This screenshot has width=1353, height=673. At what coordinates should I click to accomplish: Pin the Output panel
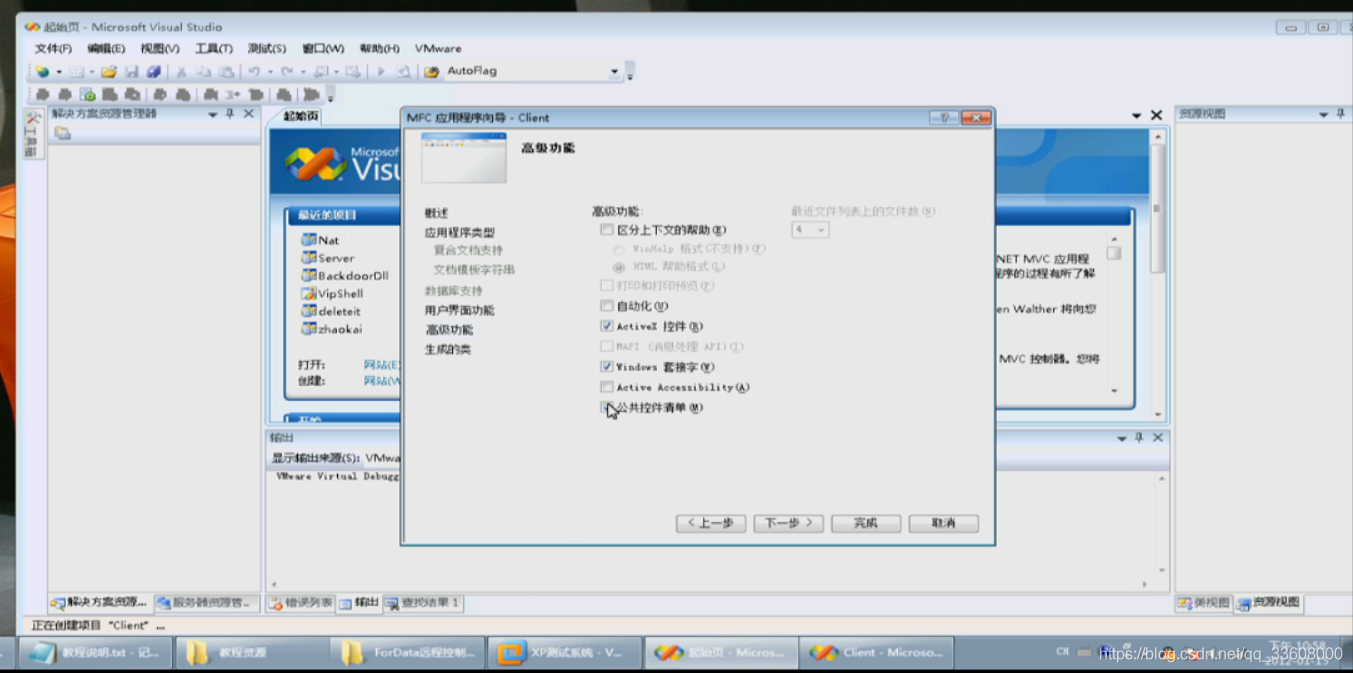coord(1138,438)
